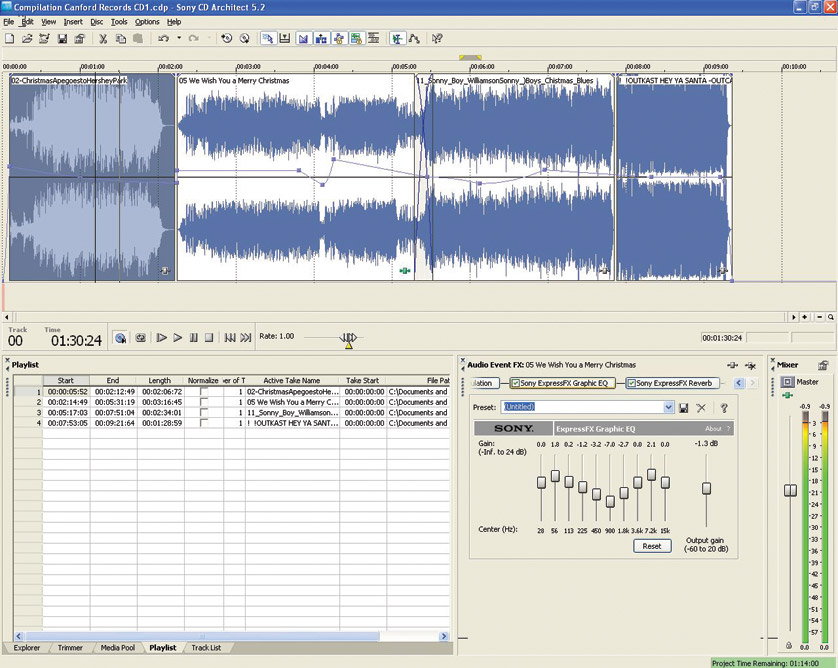This screenshot has height=668, width=838.
Task: Click the 00:05:00 mark on the time ruler
Action: click(404, 67)
